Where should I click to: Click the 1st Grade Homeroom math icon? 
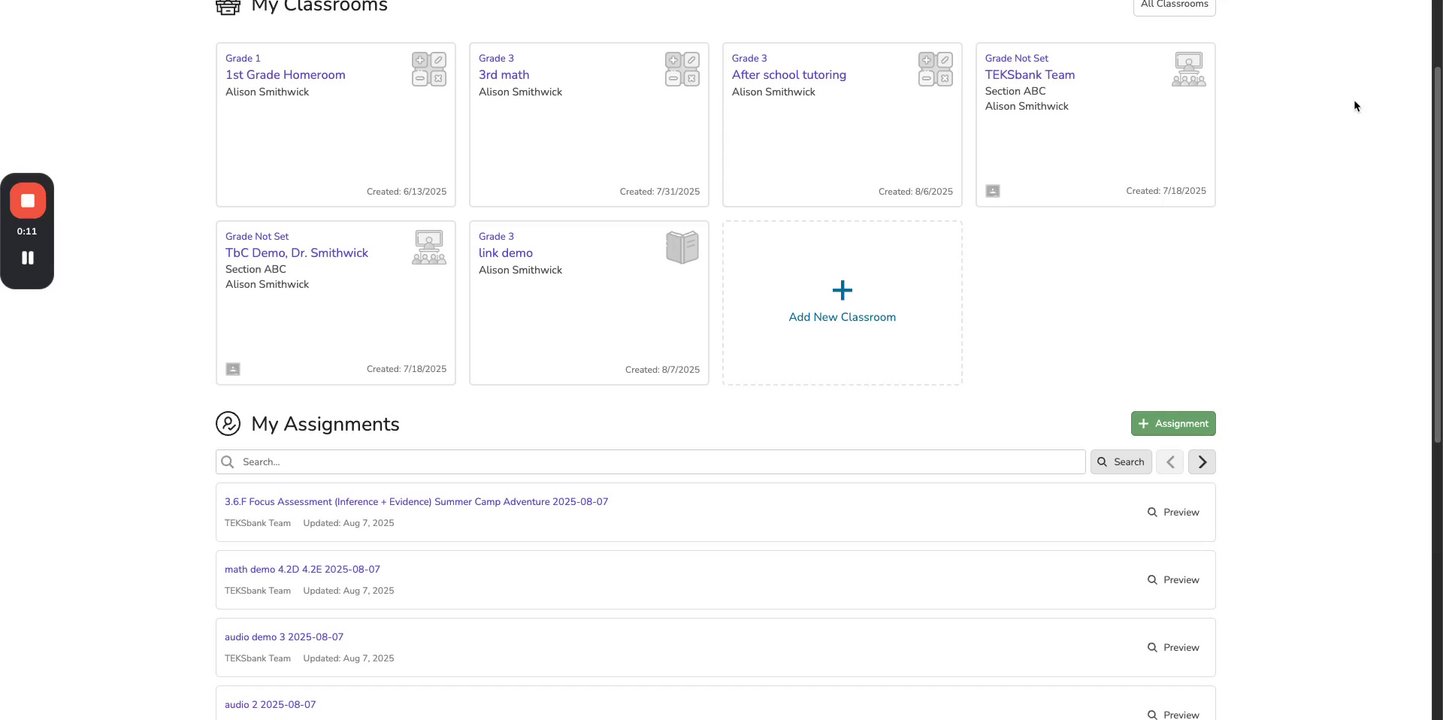click(429, 69)
